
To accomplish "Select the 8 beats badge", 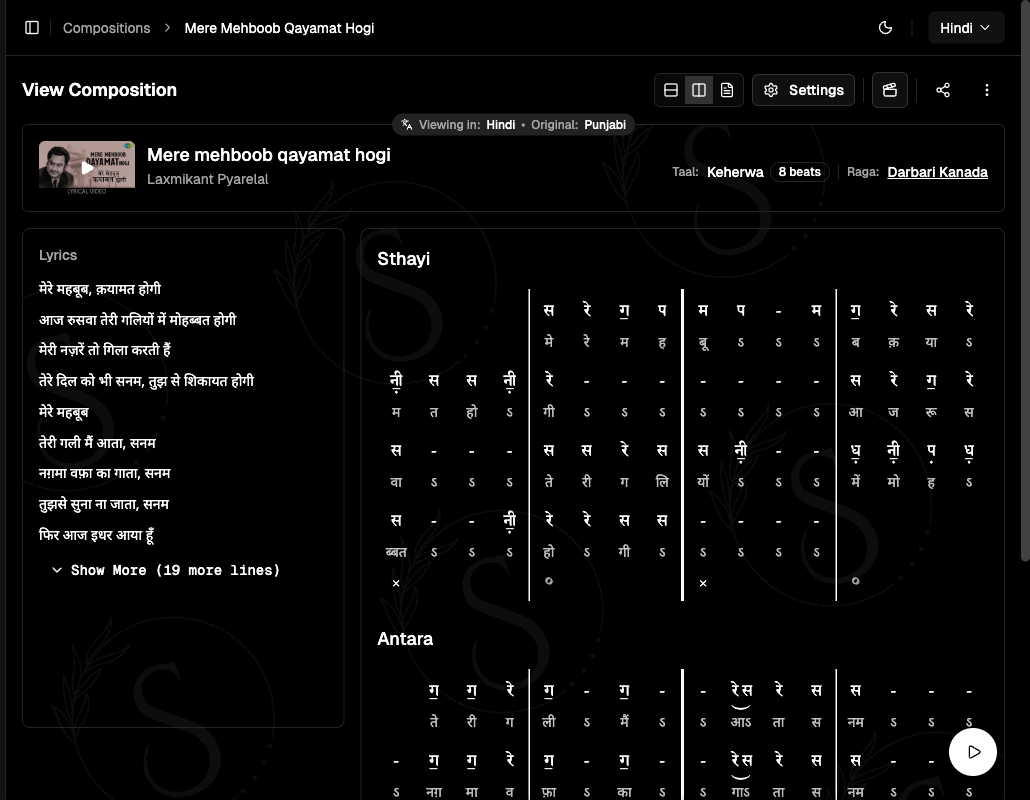I will point(799,171).
